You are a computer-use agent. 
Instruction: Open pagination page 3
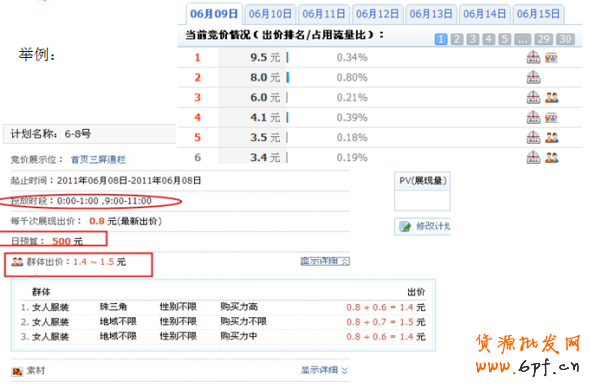pos(473,39)
